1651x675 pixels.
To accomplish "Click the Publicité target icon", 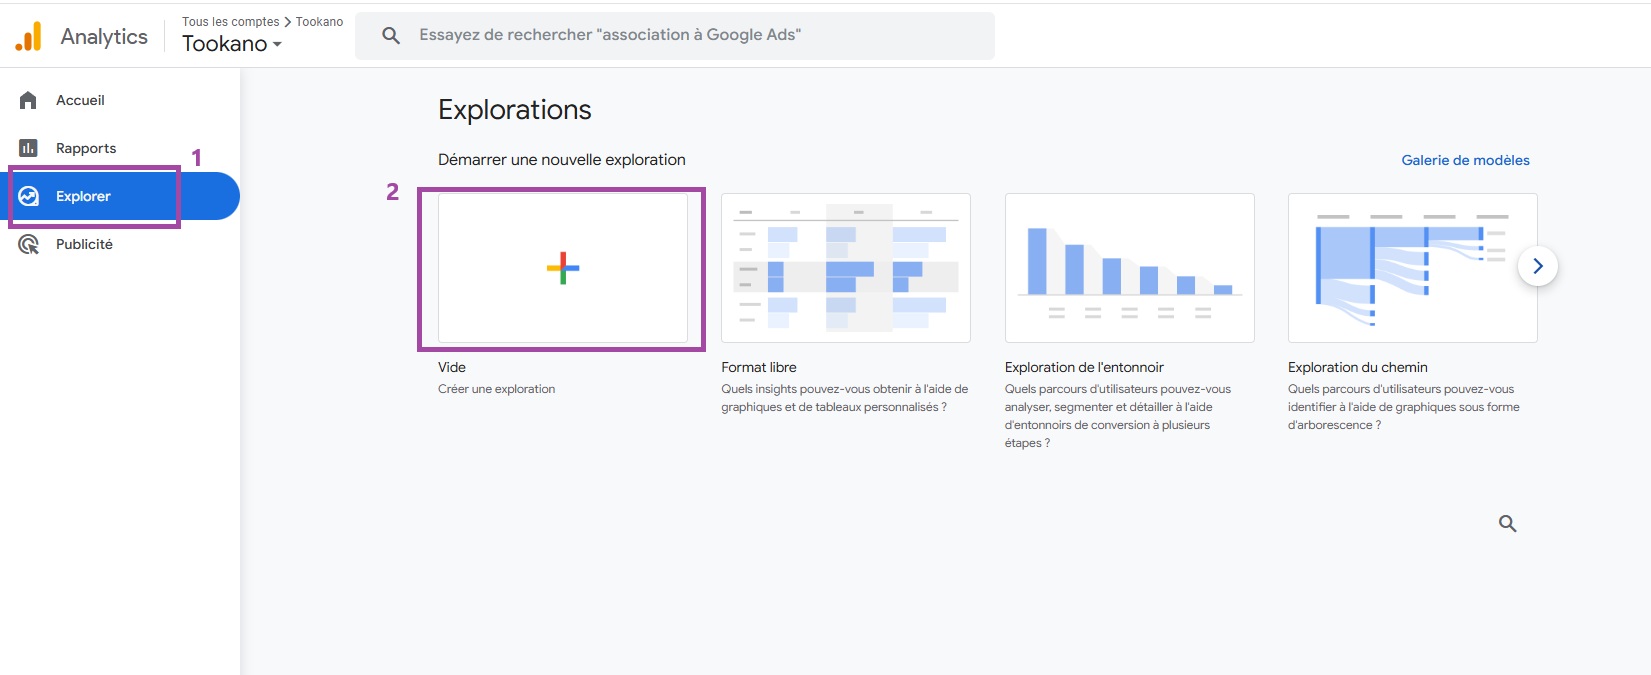I will point(29,244).
